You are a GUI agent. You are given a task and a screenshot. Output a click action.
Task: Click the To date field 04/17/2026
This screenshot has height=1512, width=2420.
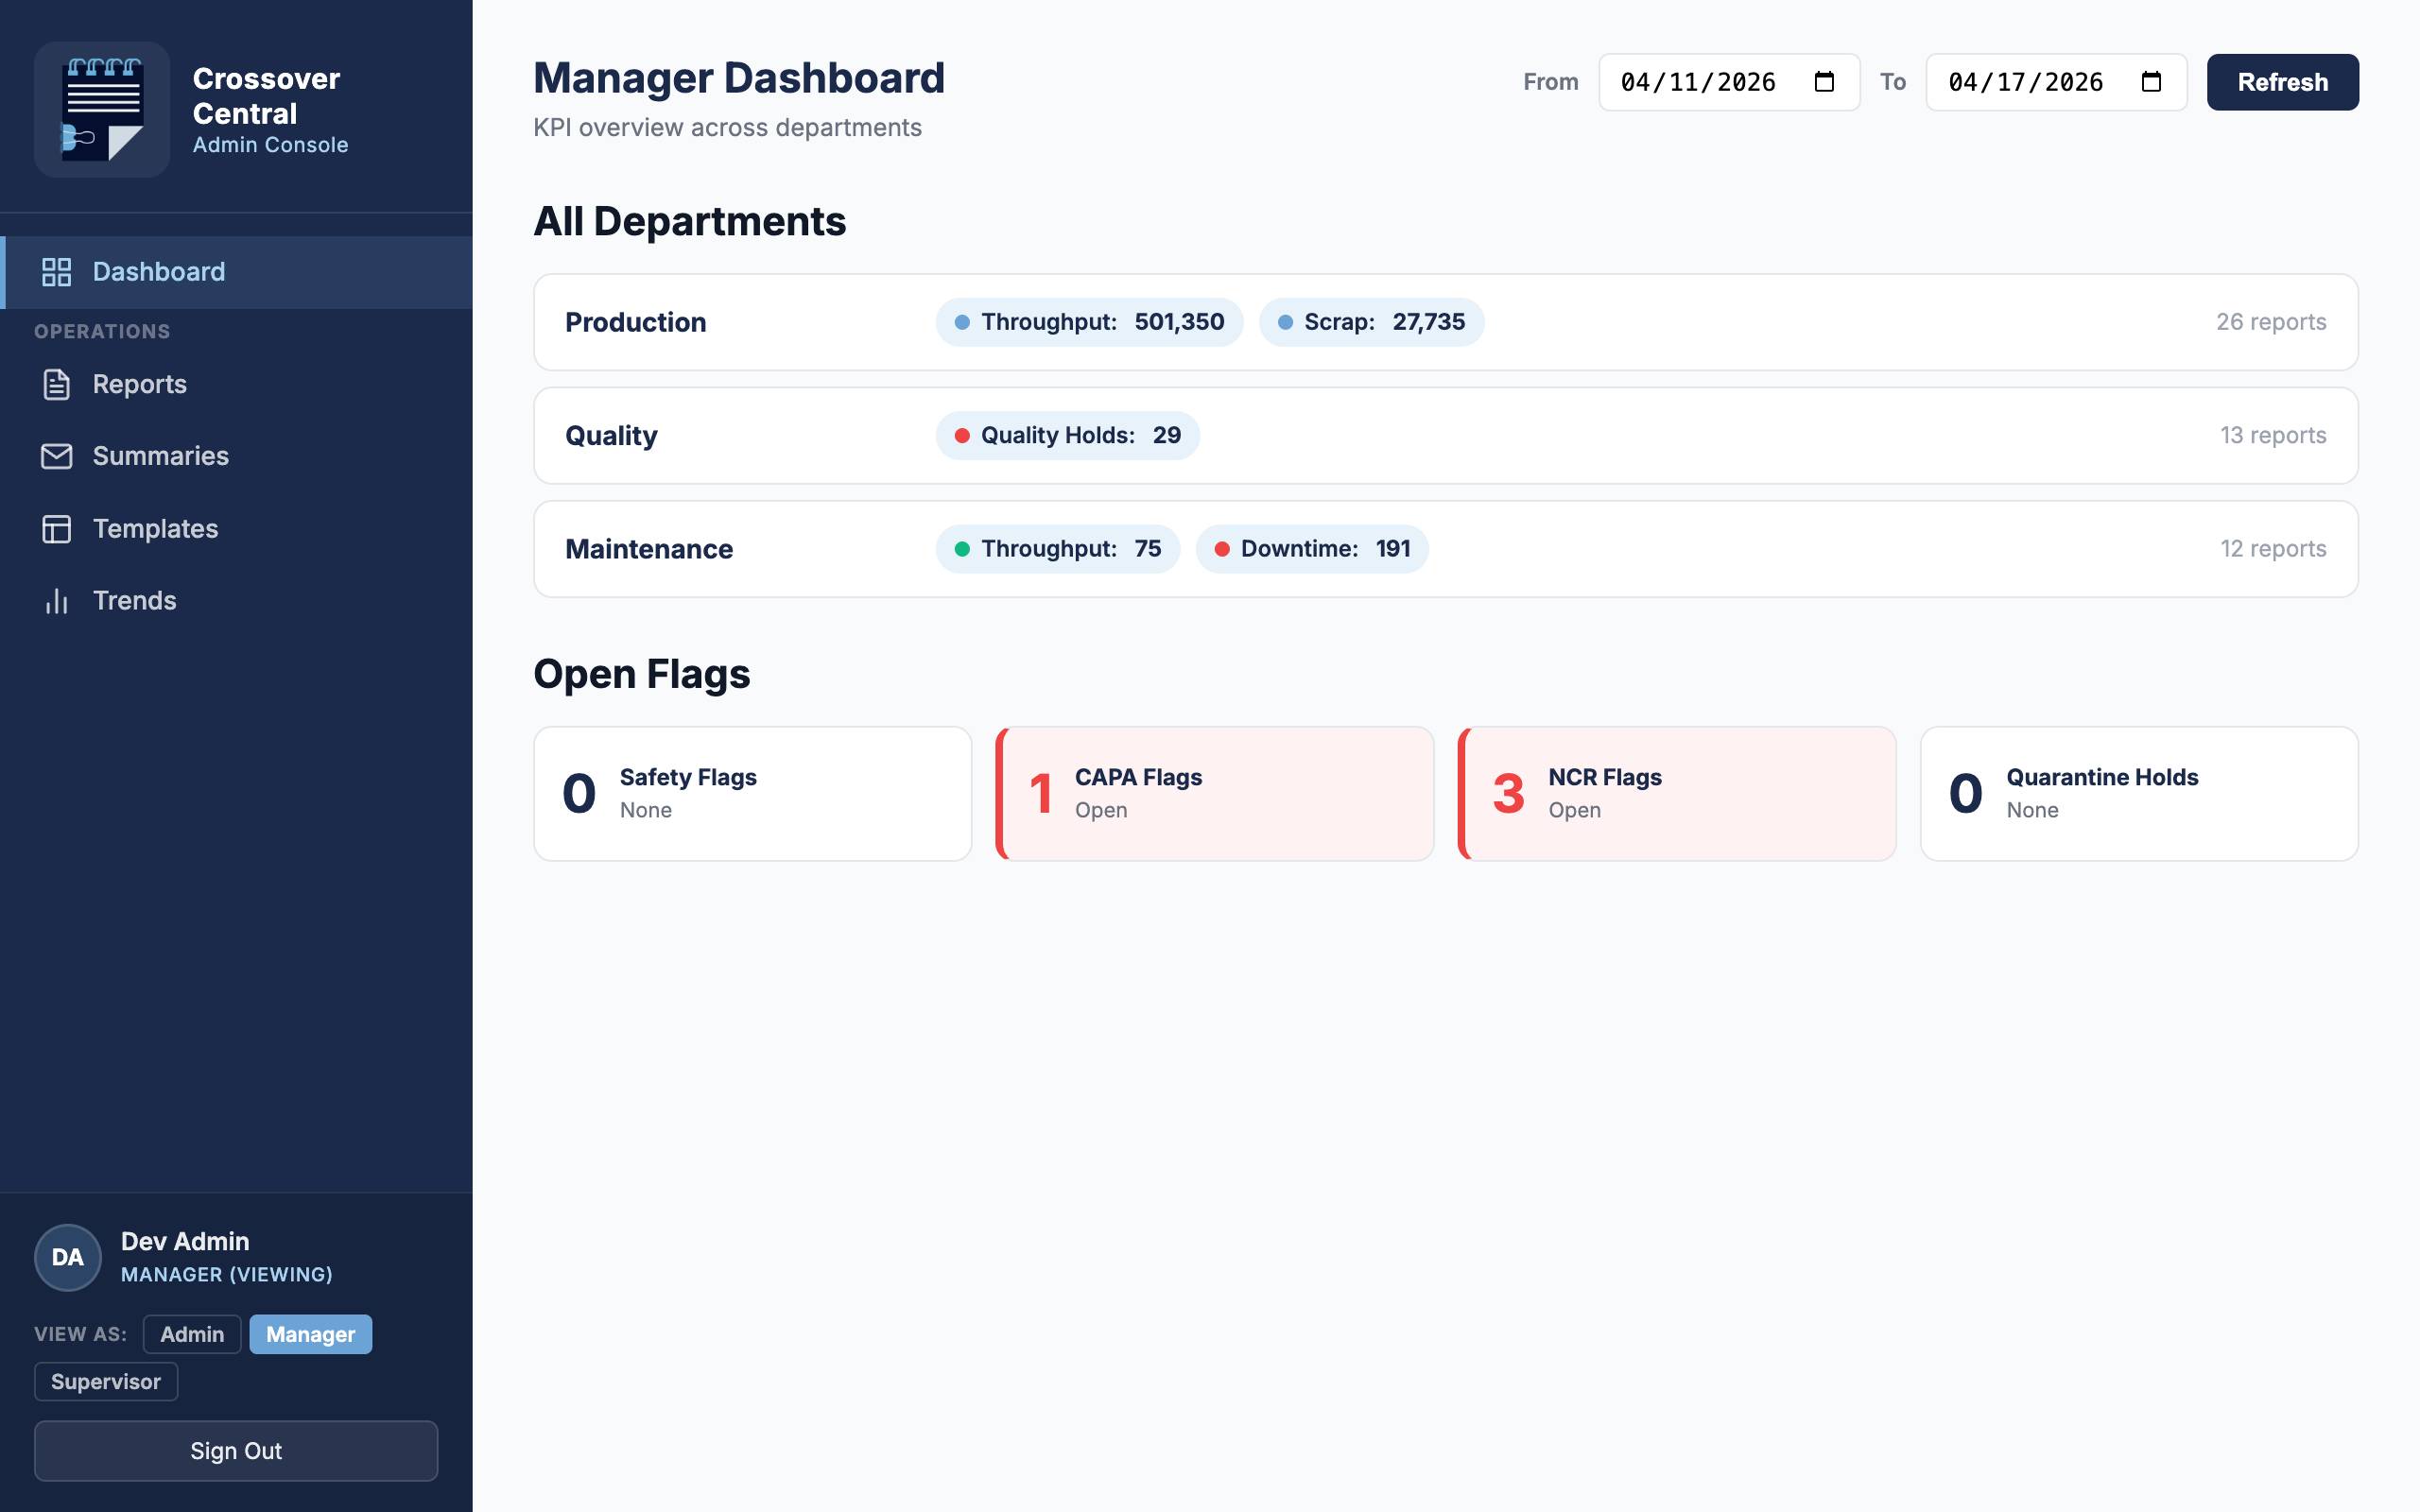[2056, 82]
